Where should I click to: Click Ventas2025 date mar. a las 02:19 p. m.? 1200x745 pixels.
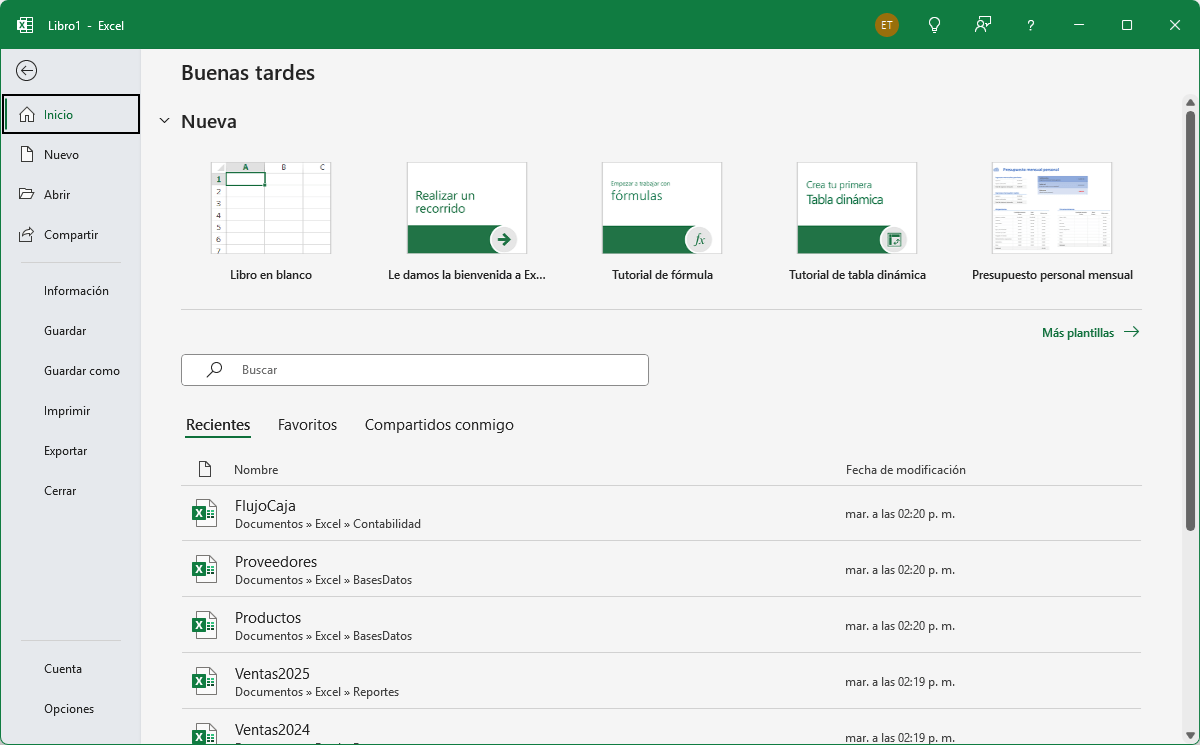[x=900, y=682]
